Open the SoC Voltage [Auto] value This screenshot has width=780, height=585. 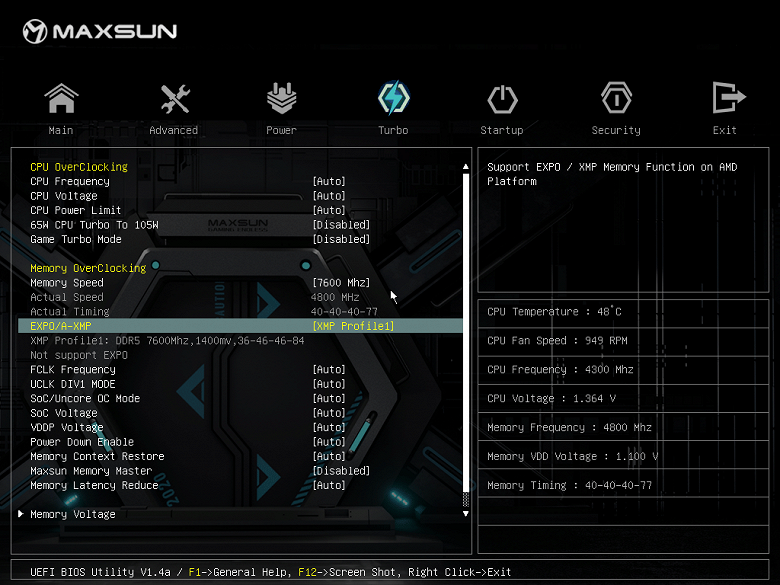pos(329,413)
